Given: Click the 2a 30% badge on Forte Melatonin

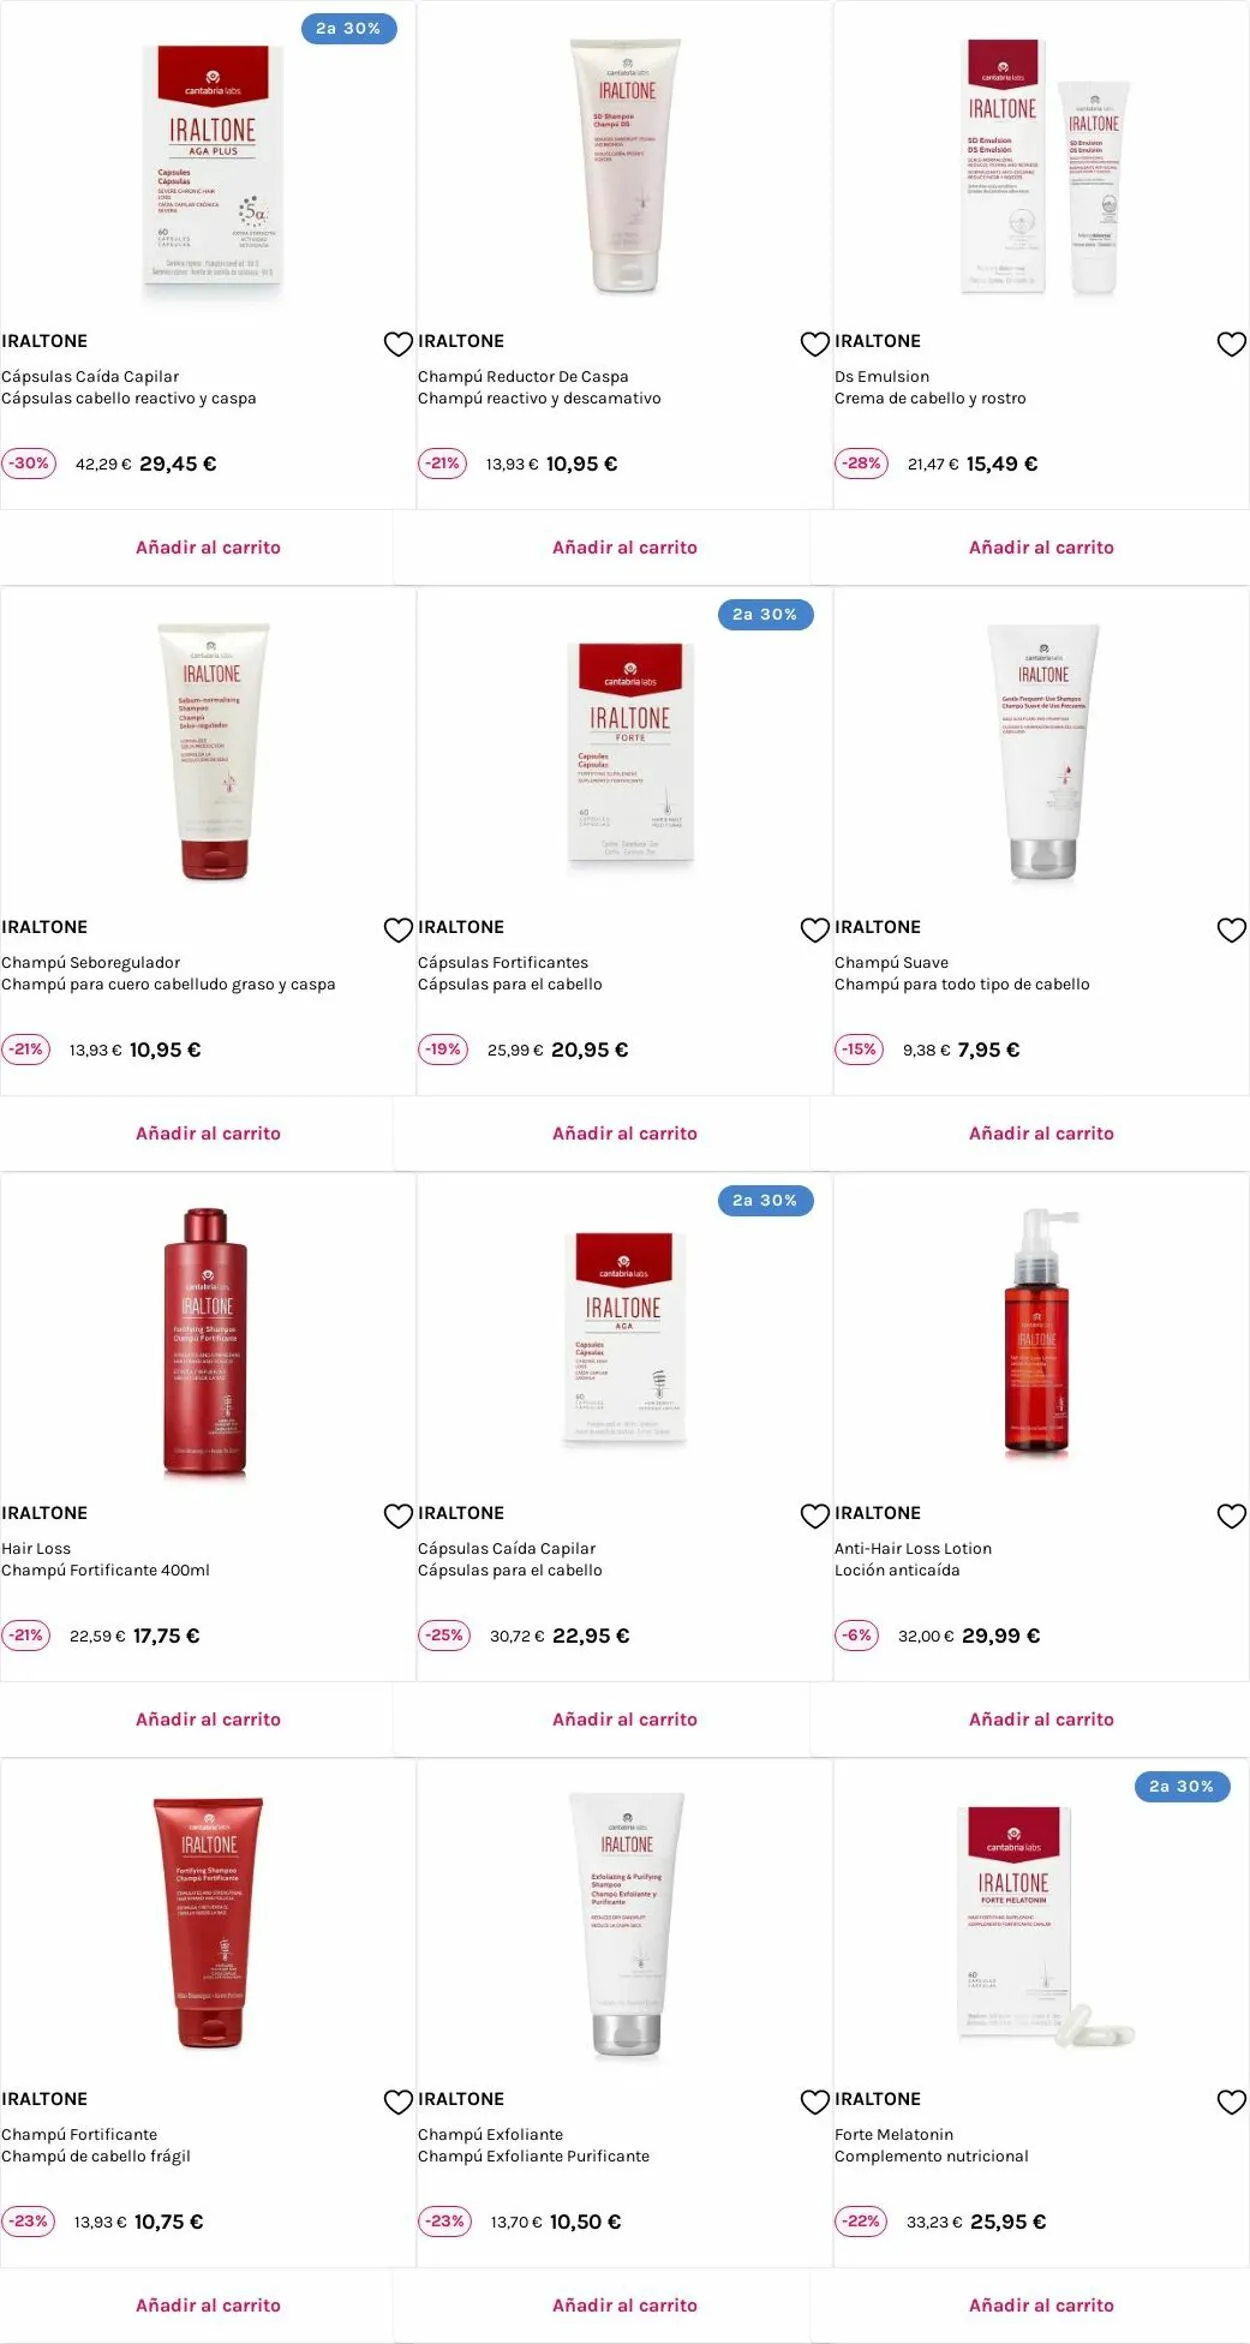Looking at the screenshot, I should tap(1182, 1786).
